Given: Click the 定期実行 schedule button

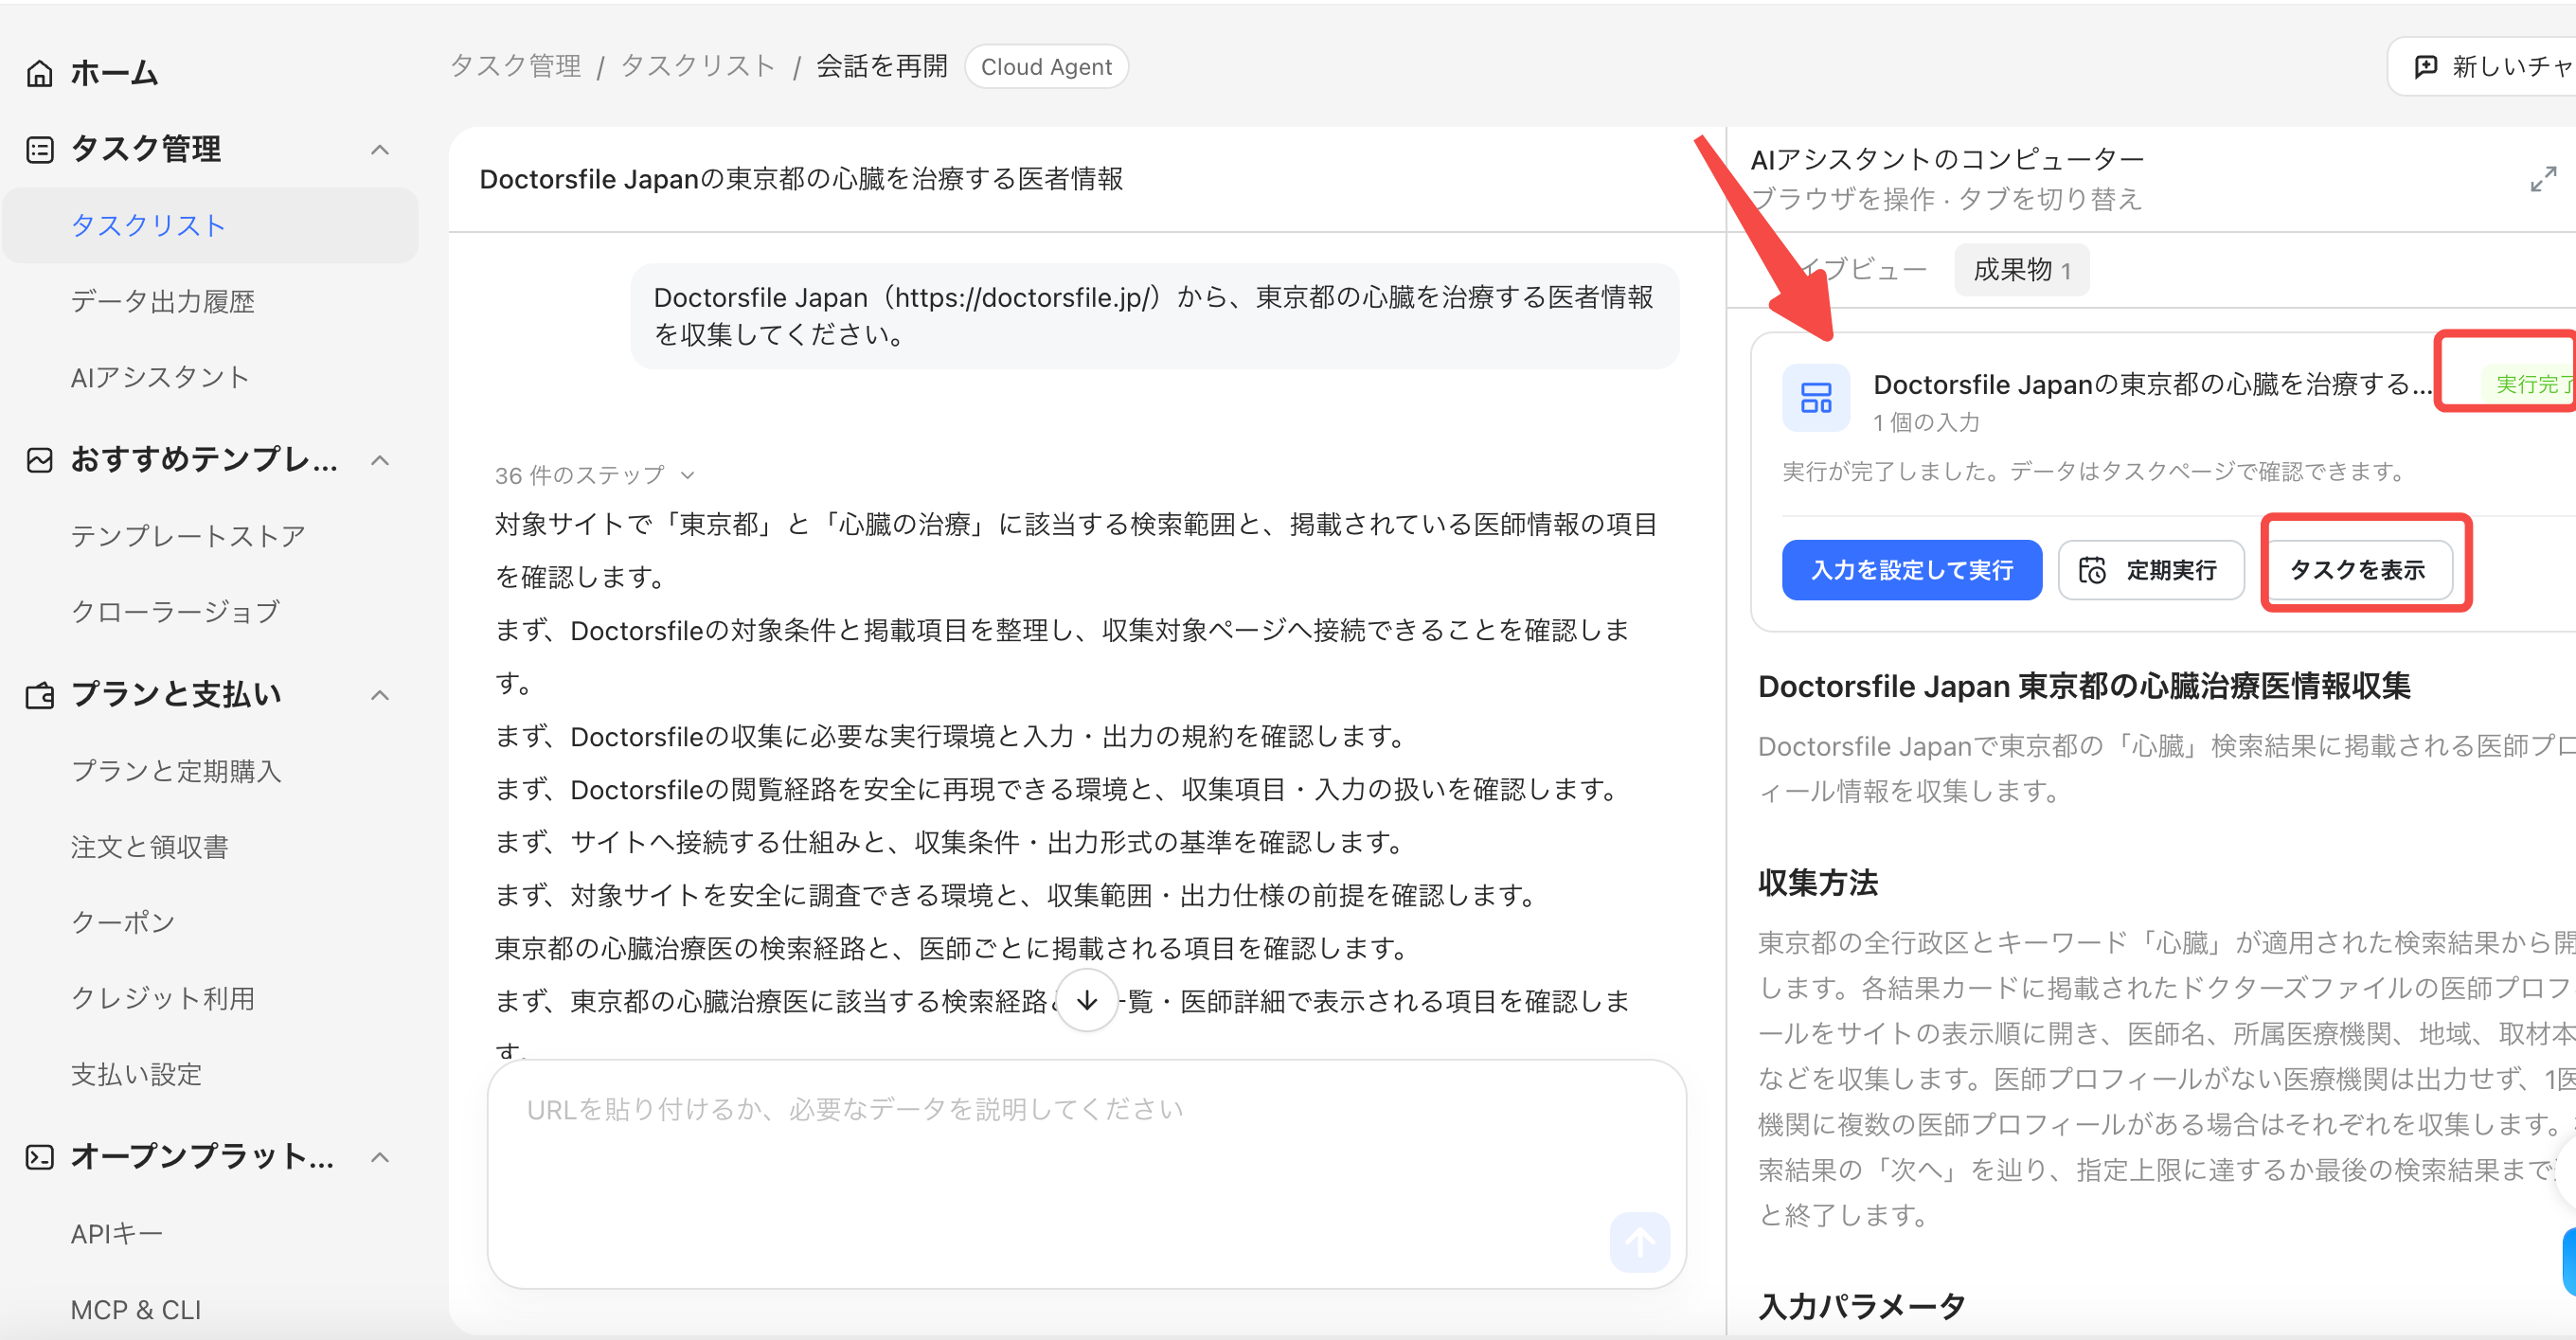Looking at the screenshot, I should click(2150, 570).
